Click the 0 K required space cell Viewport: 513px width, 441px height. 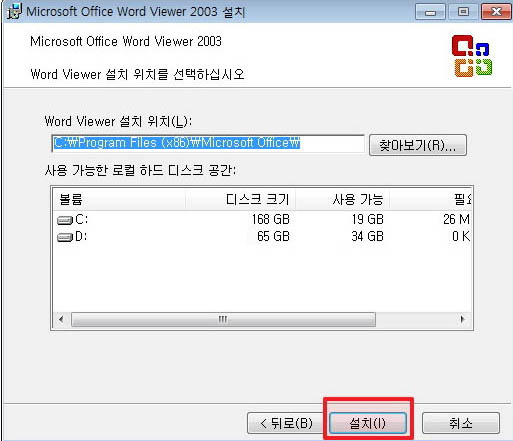coord(461,236)
